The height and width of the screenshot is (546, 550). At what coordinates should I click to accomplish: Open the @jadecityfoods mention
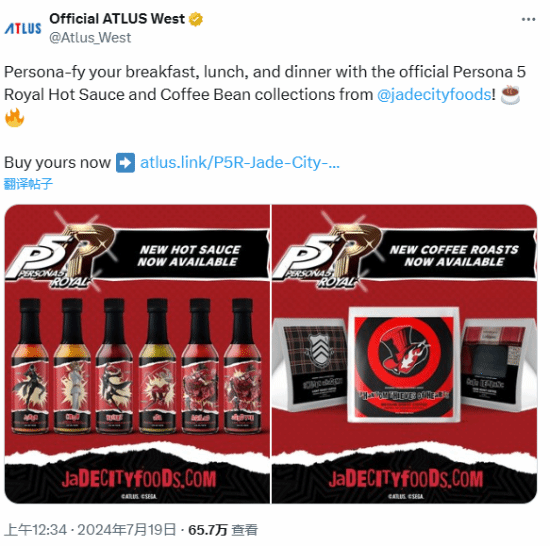[434, 95]
